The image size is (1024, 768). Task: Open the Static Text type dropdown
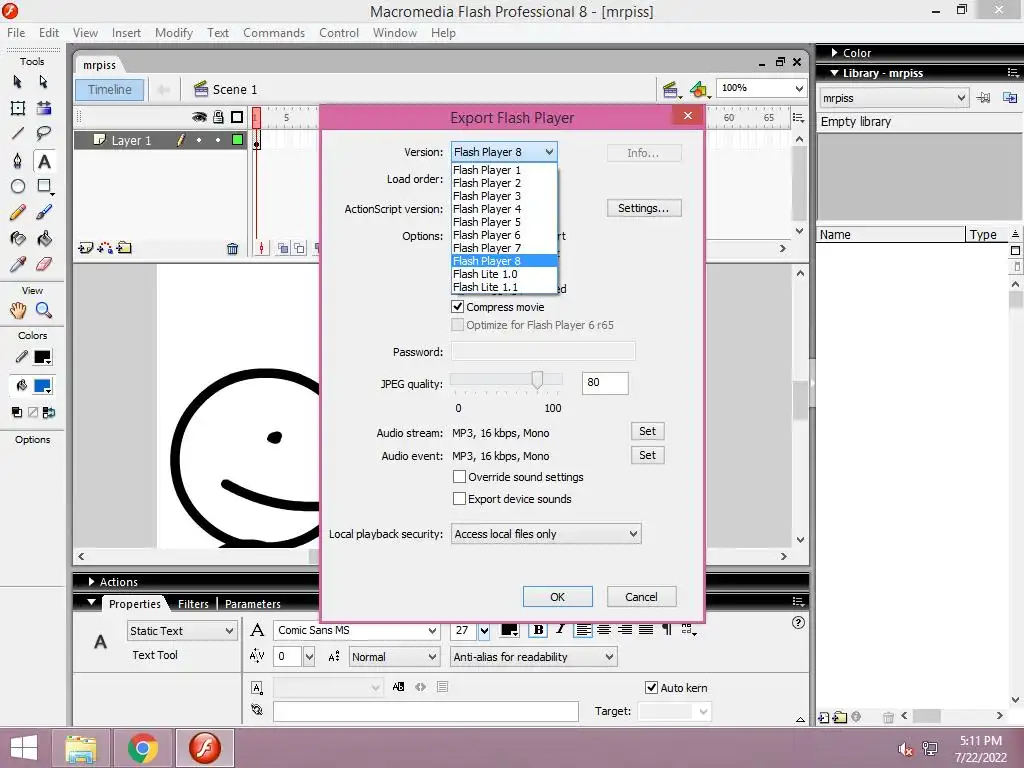pyautogui.click(x=182, y=631)
